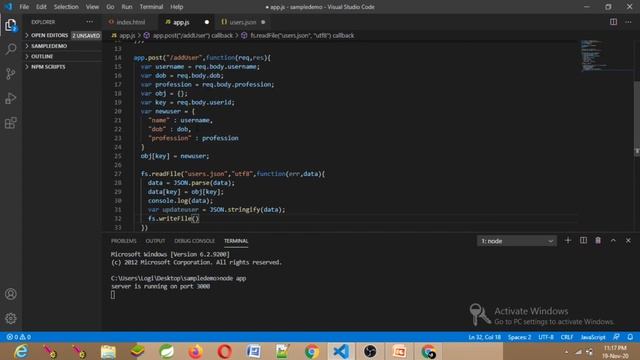Expand the Open Editors section
Viewport: 640px width, 360px height.
(x=62, y=36)
